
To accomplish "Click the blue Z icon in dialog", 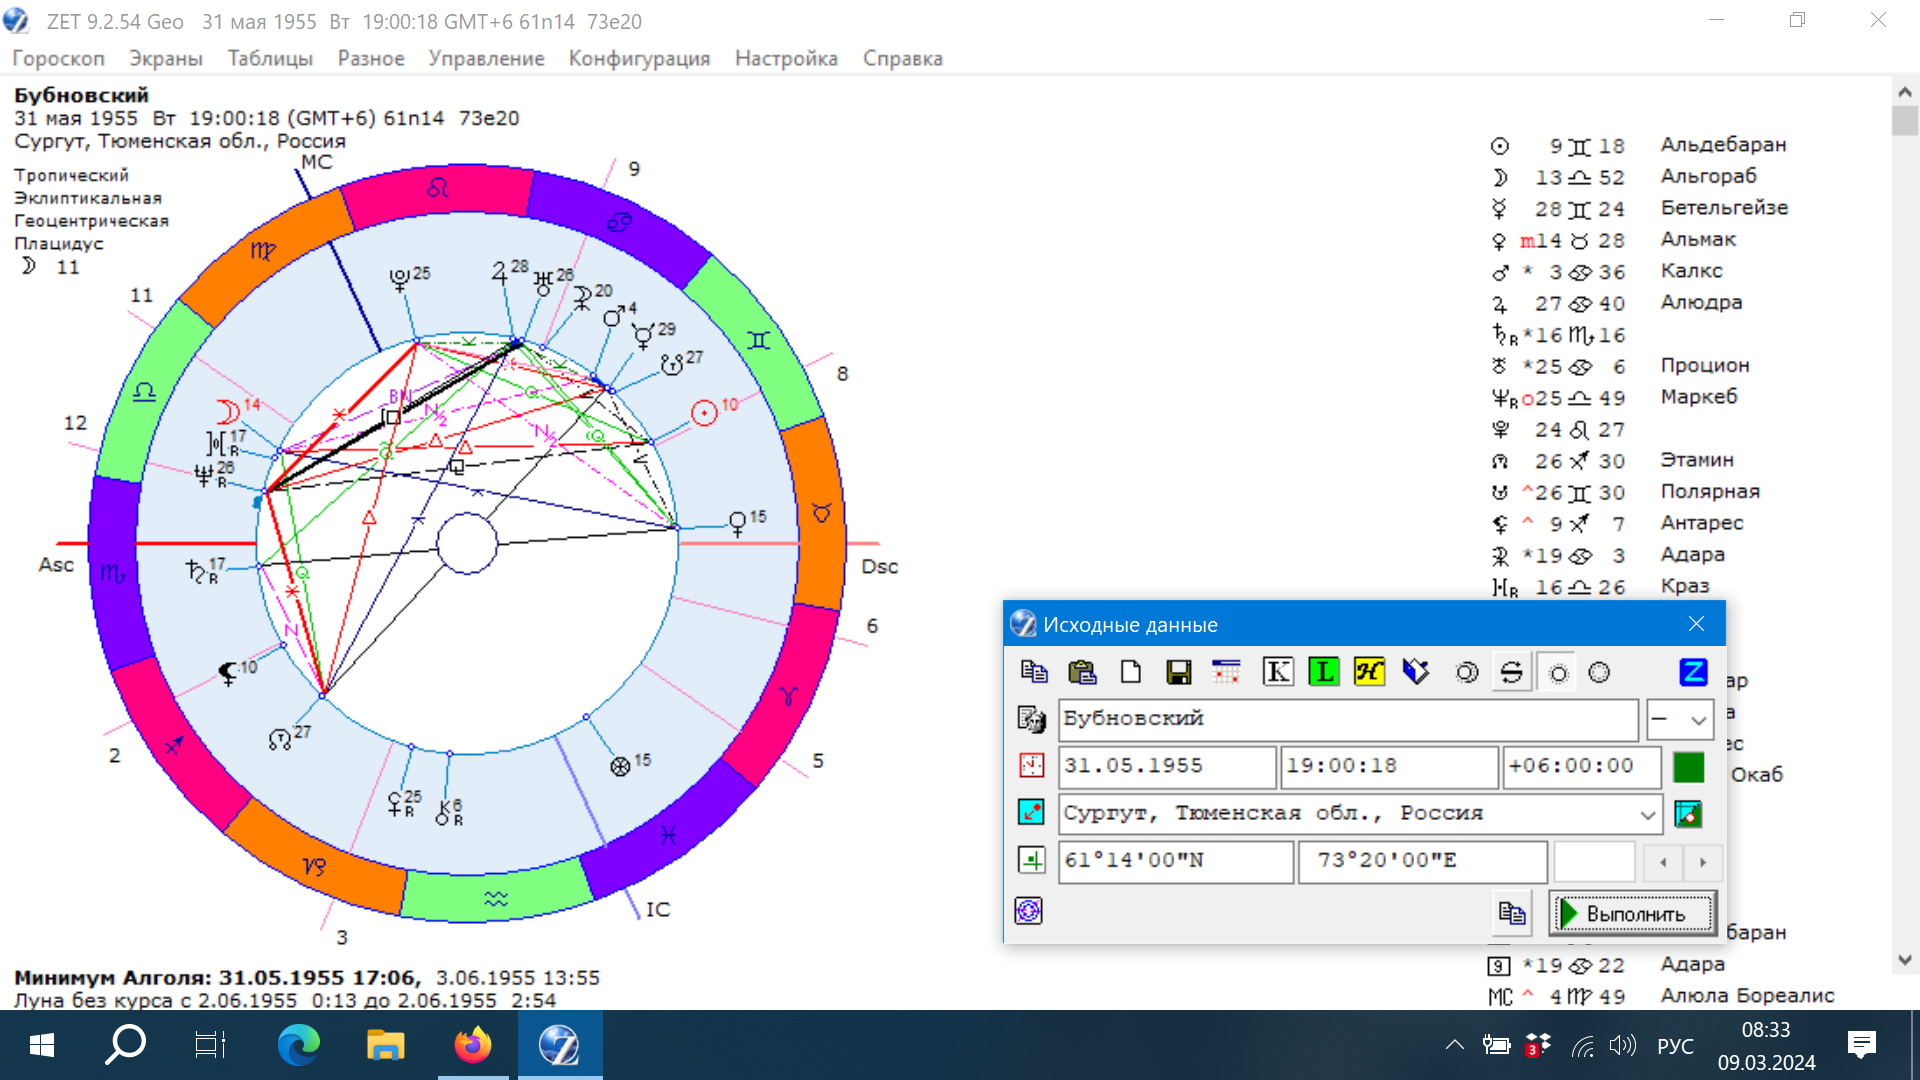I will pyautogui.click(x=1692, y=672).
